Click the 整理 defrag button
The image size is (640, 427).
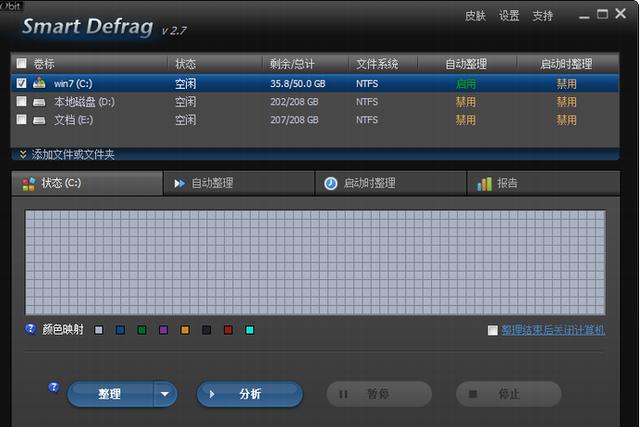point(111,394)
